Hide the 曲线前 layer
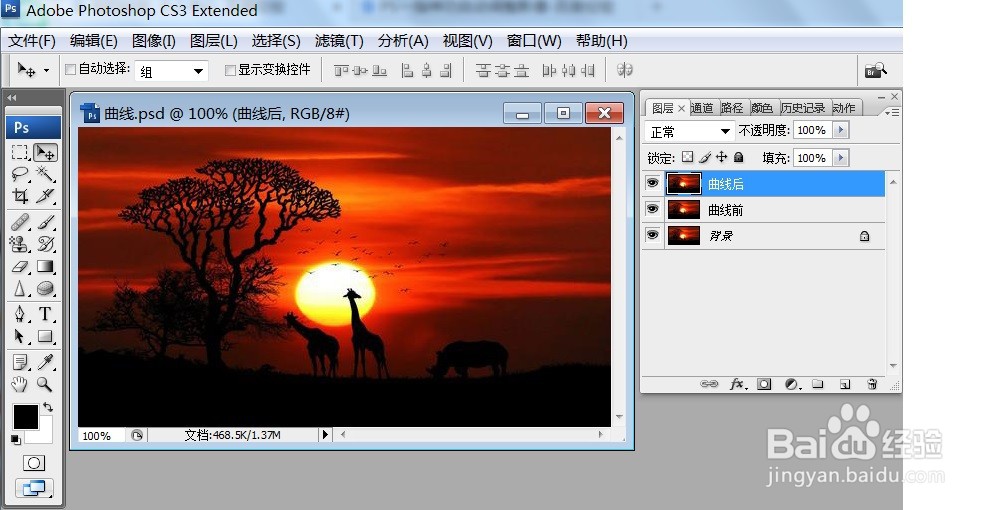 (652, 209)
